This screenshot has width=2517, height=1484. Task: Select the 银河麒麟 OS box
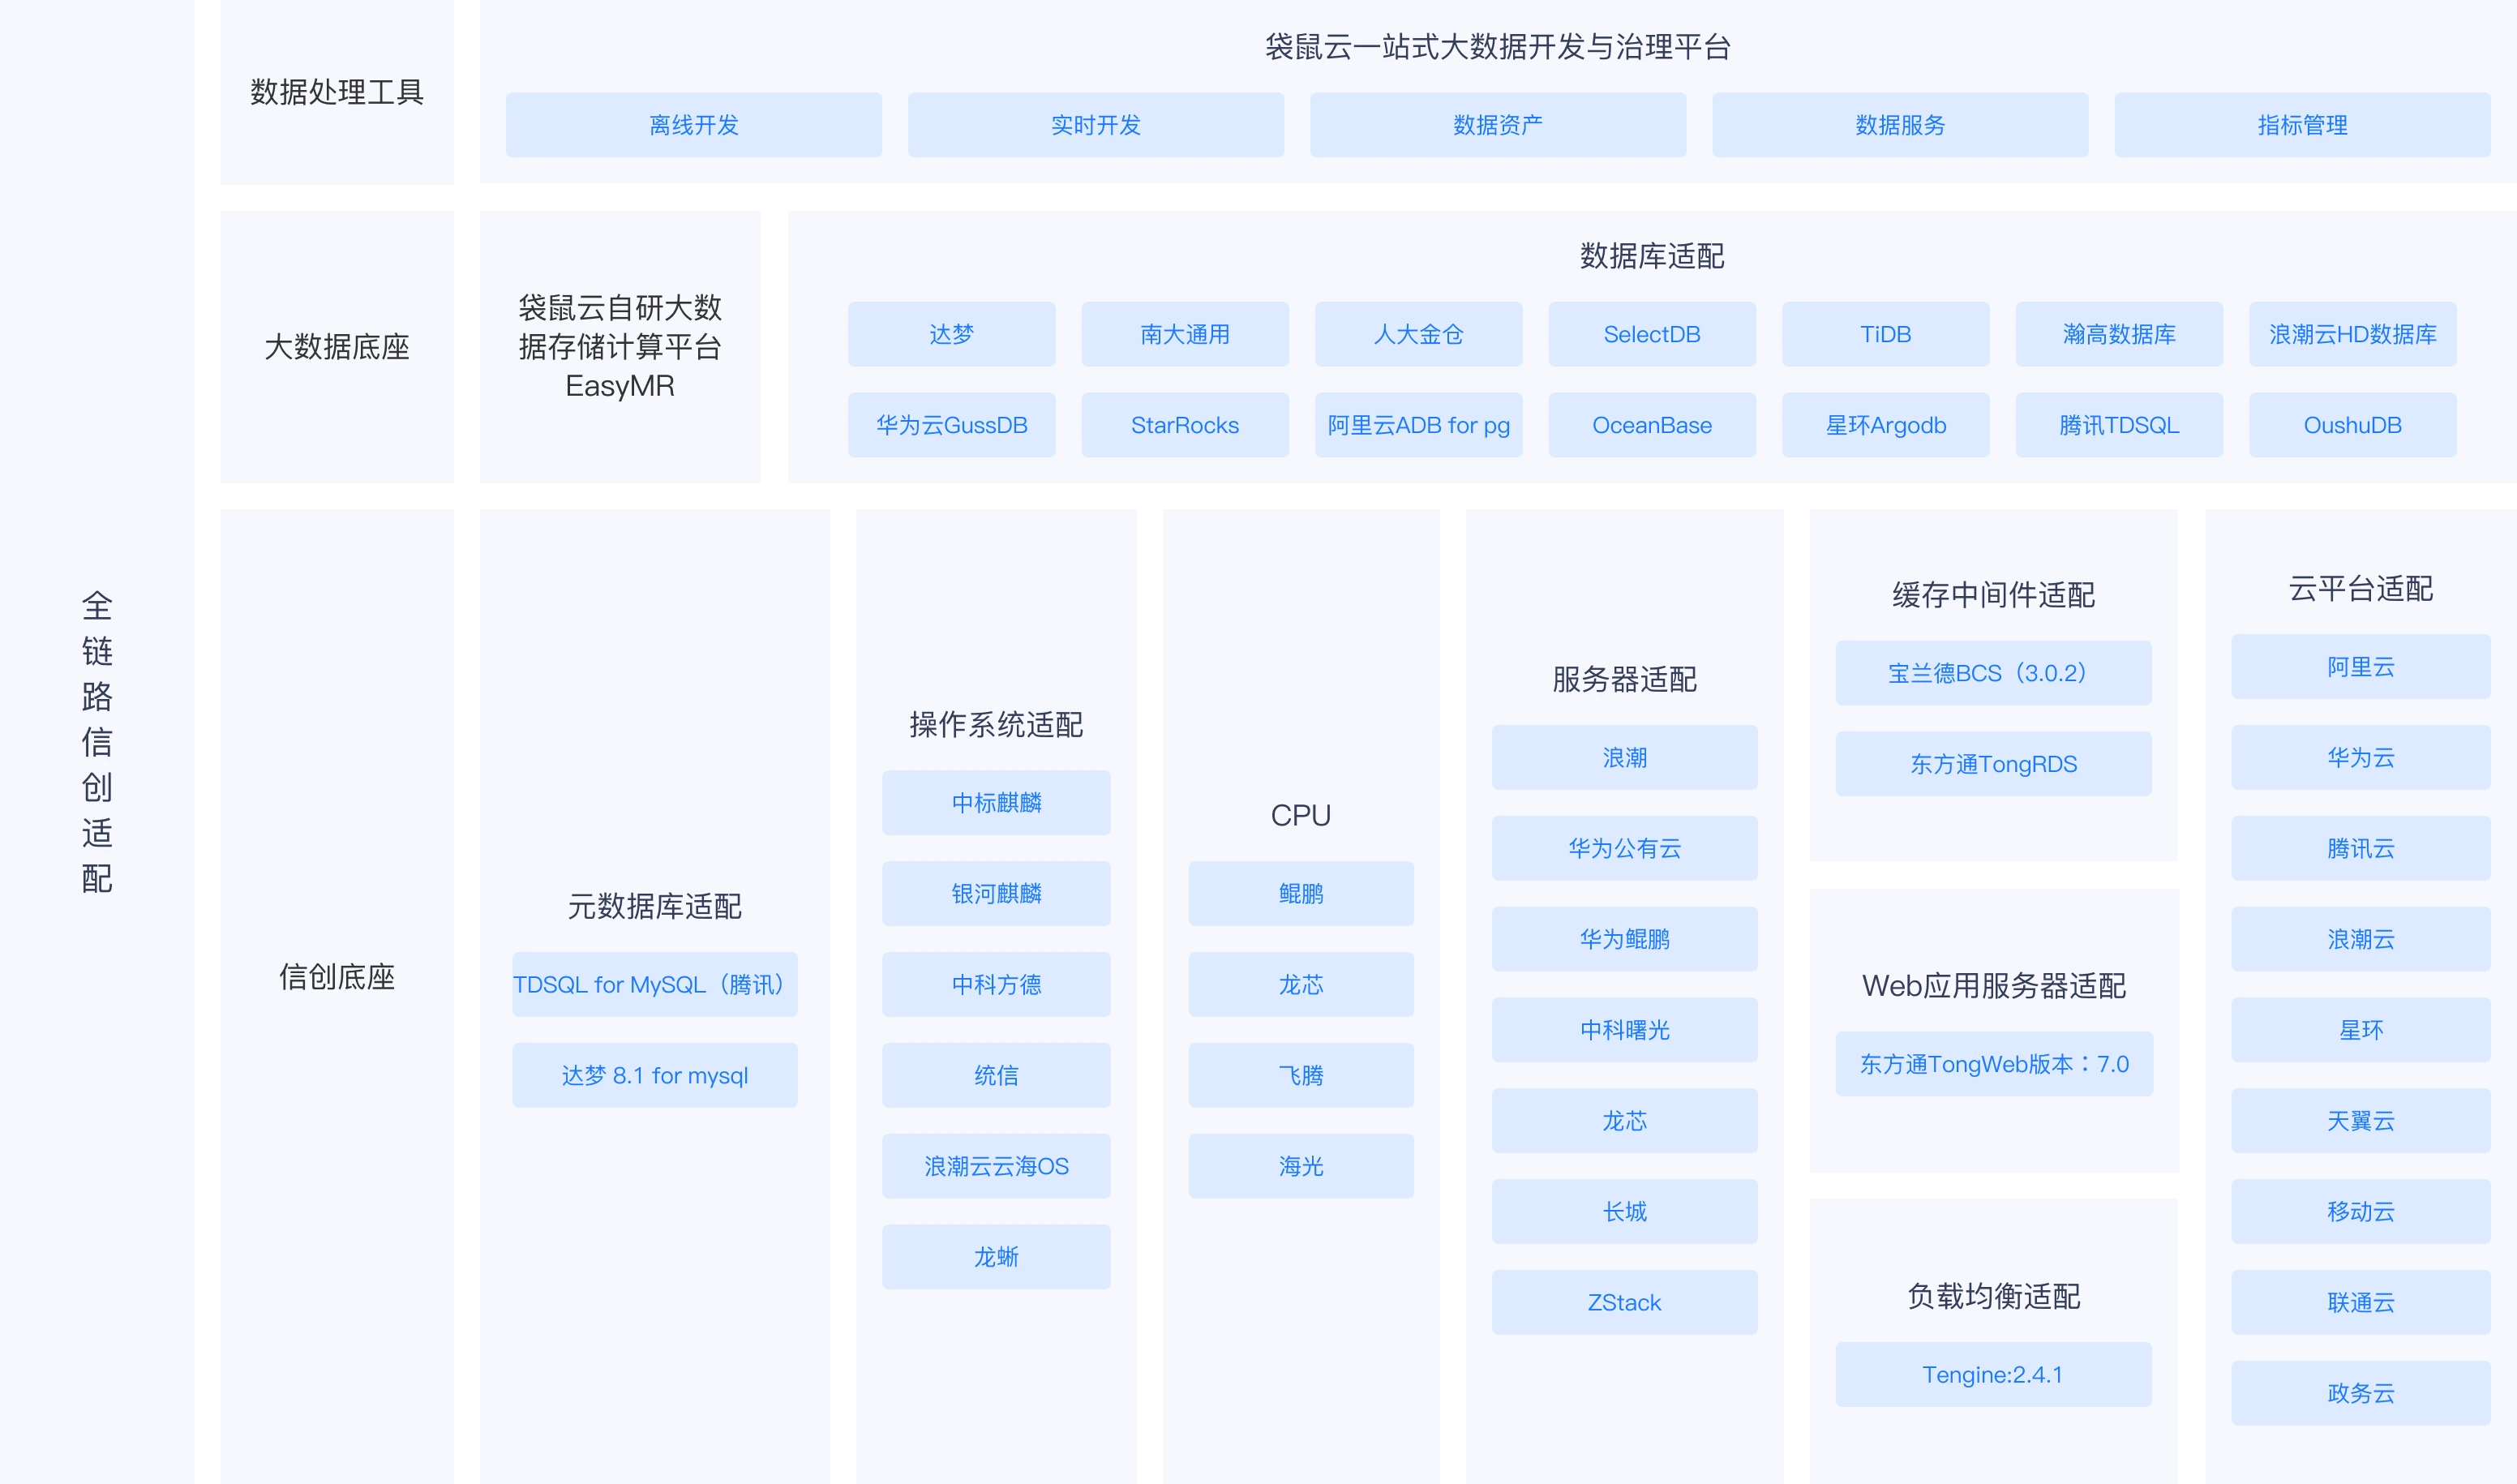pyautogui.click(x=996, y=893)
